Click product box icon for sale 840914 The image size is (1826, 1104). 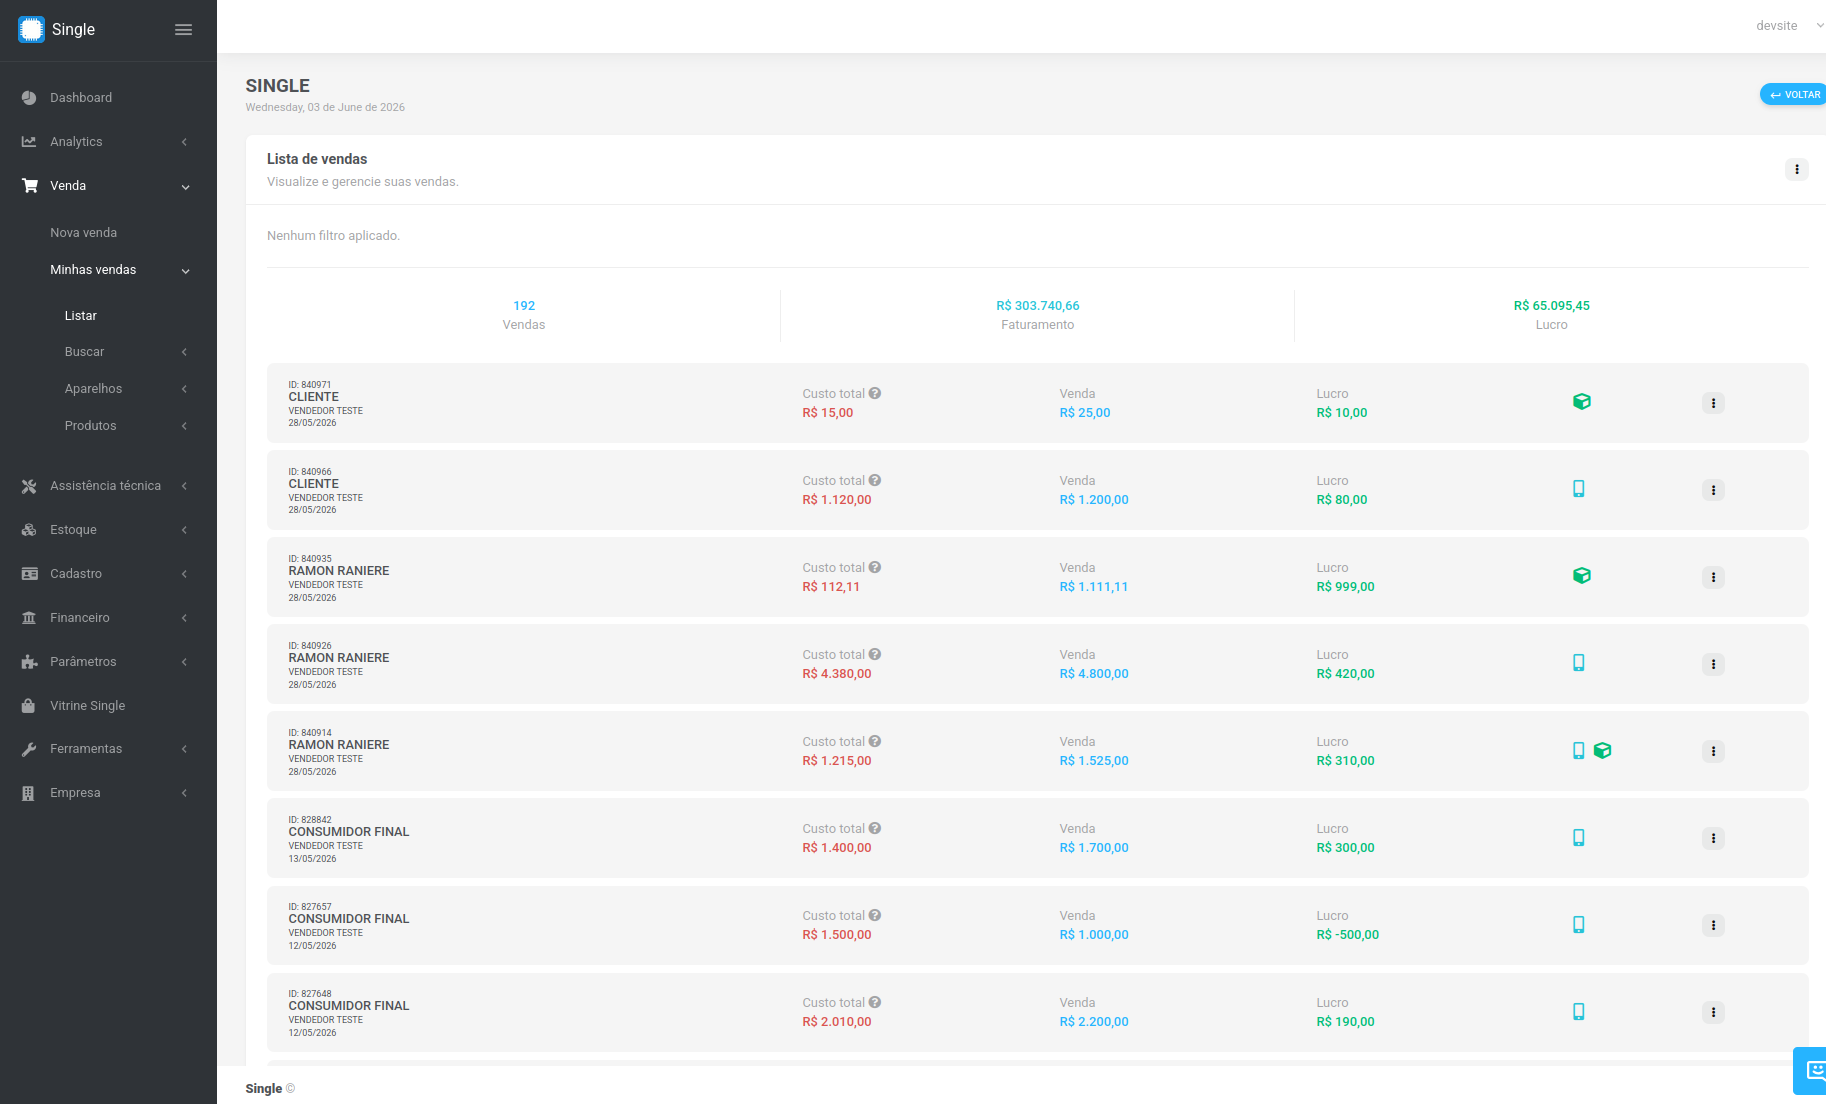(x=1603, y=751)
